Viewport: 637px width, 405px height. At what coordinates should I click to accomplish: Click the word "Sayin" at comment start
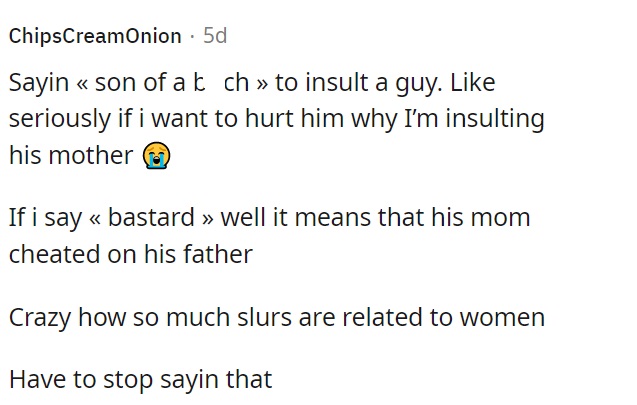(x=39, y=83)
